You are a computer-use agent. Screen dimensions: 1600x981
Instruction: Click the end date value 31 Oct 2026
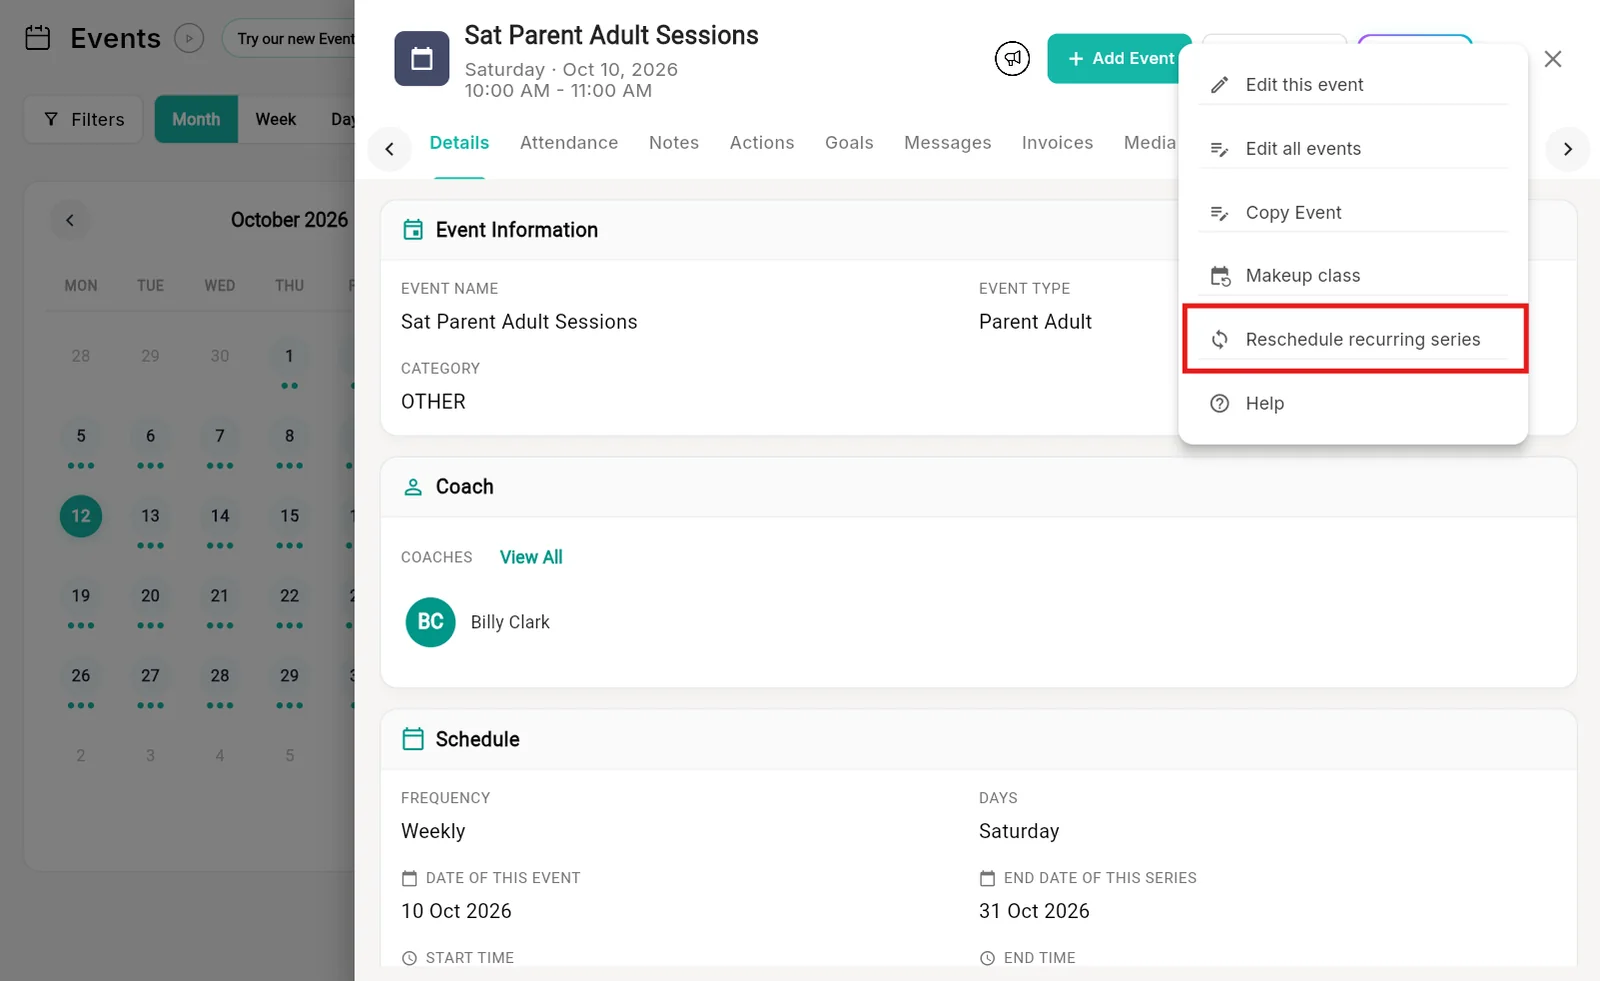coord(1034,911)
